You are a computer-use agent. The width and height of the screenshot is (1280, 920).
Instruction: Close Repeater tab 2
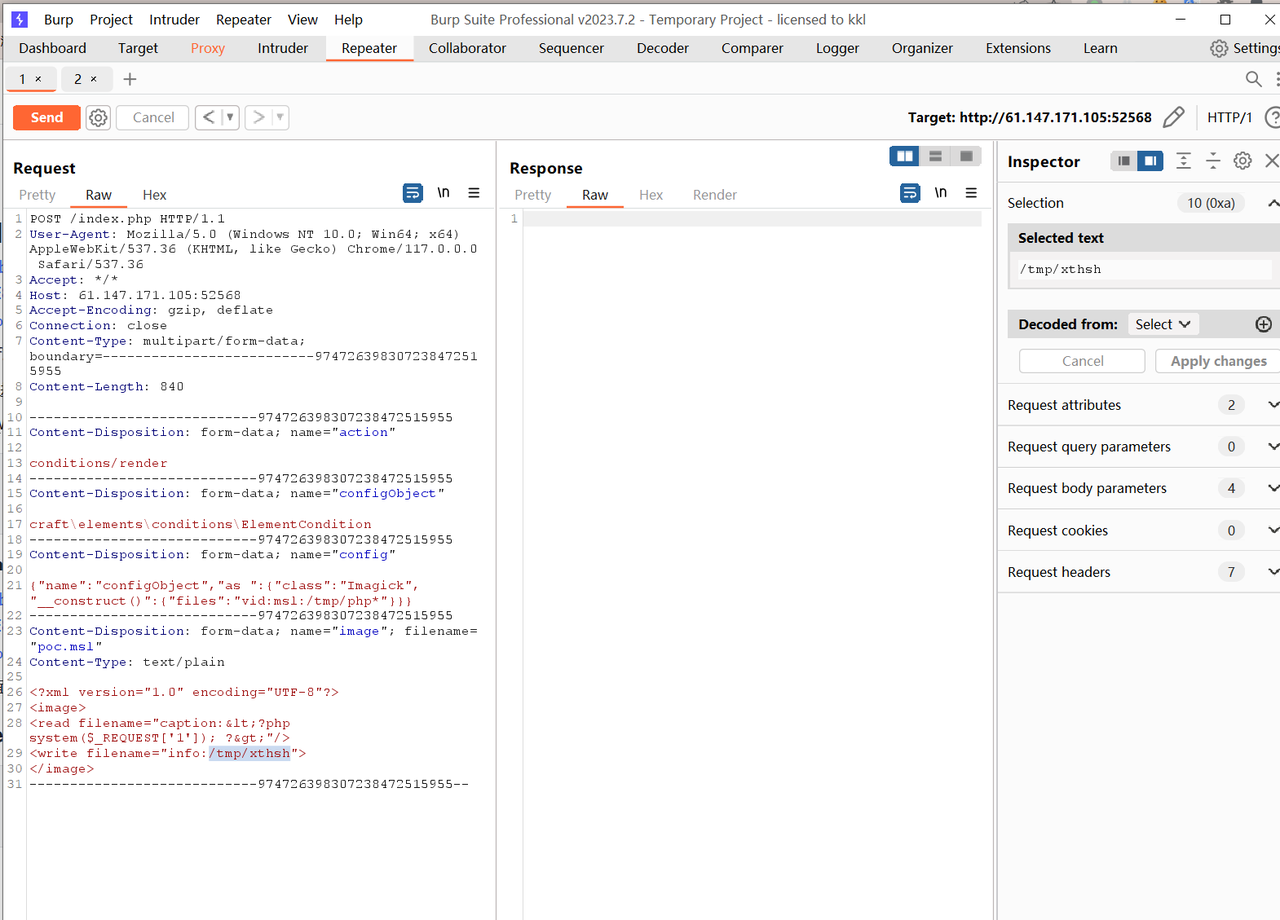(x=94, y=79)
